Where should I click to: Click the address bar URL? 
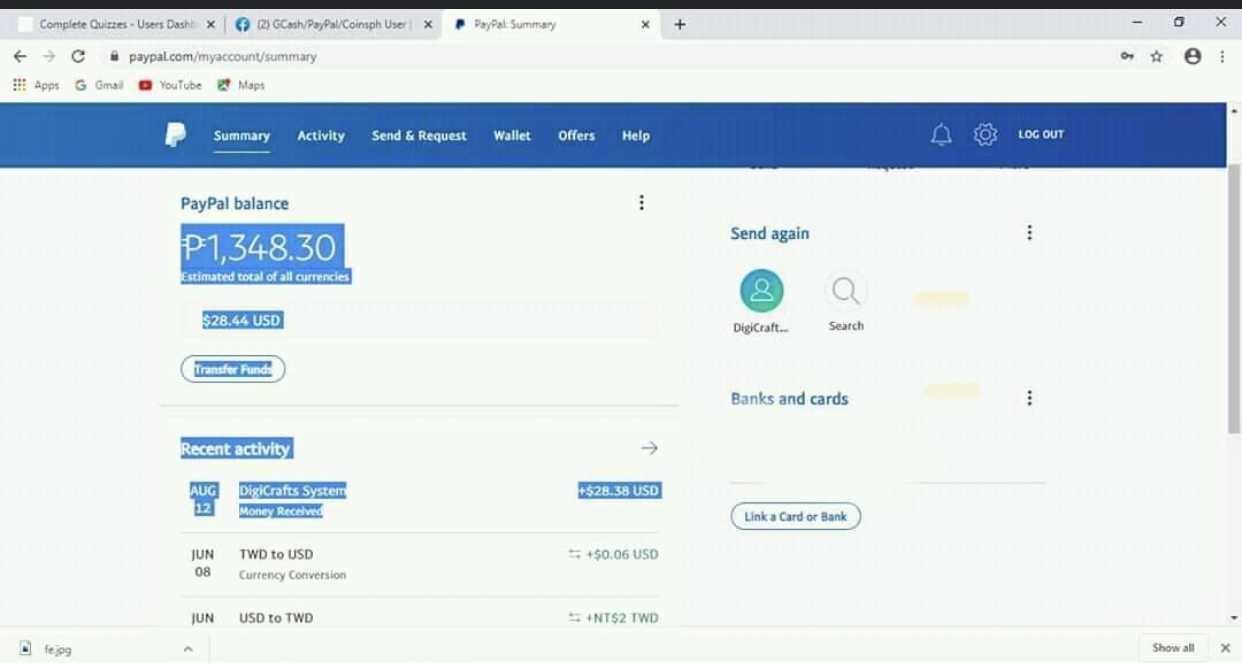[x=222, y=57]
